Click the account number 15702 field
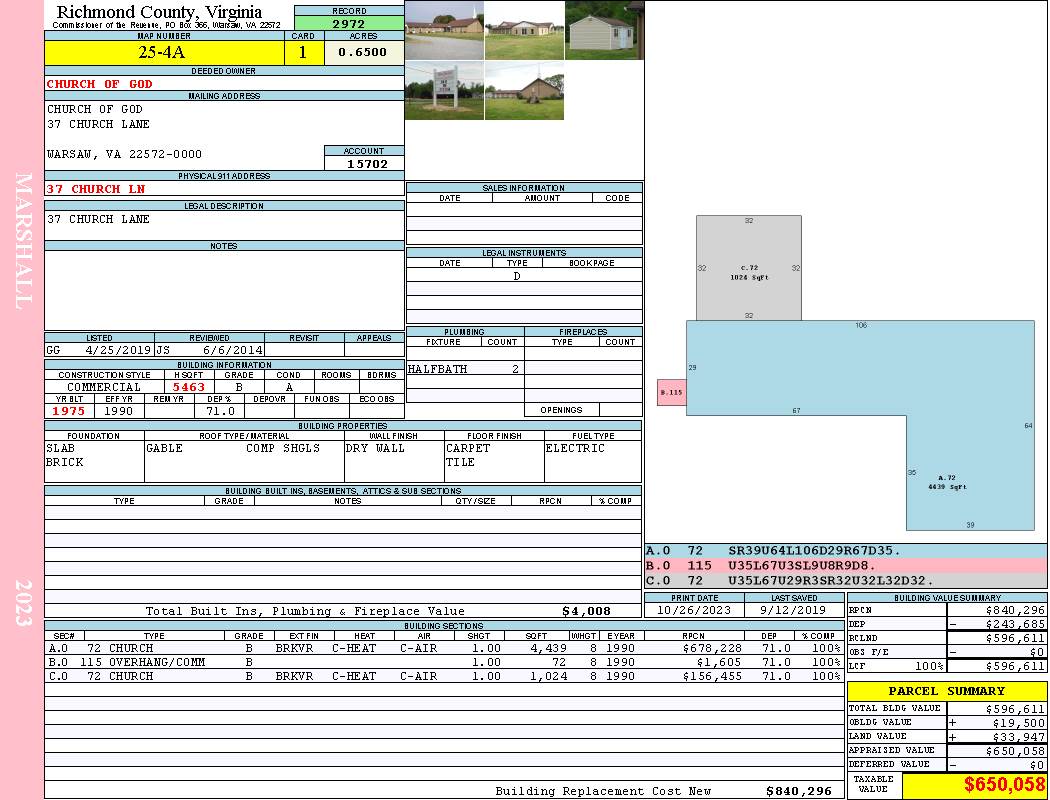The width and height of the screenshot is (1050, 800). (365, 163)
